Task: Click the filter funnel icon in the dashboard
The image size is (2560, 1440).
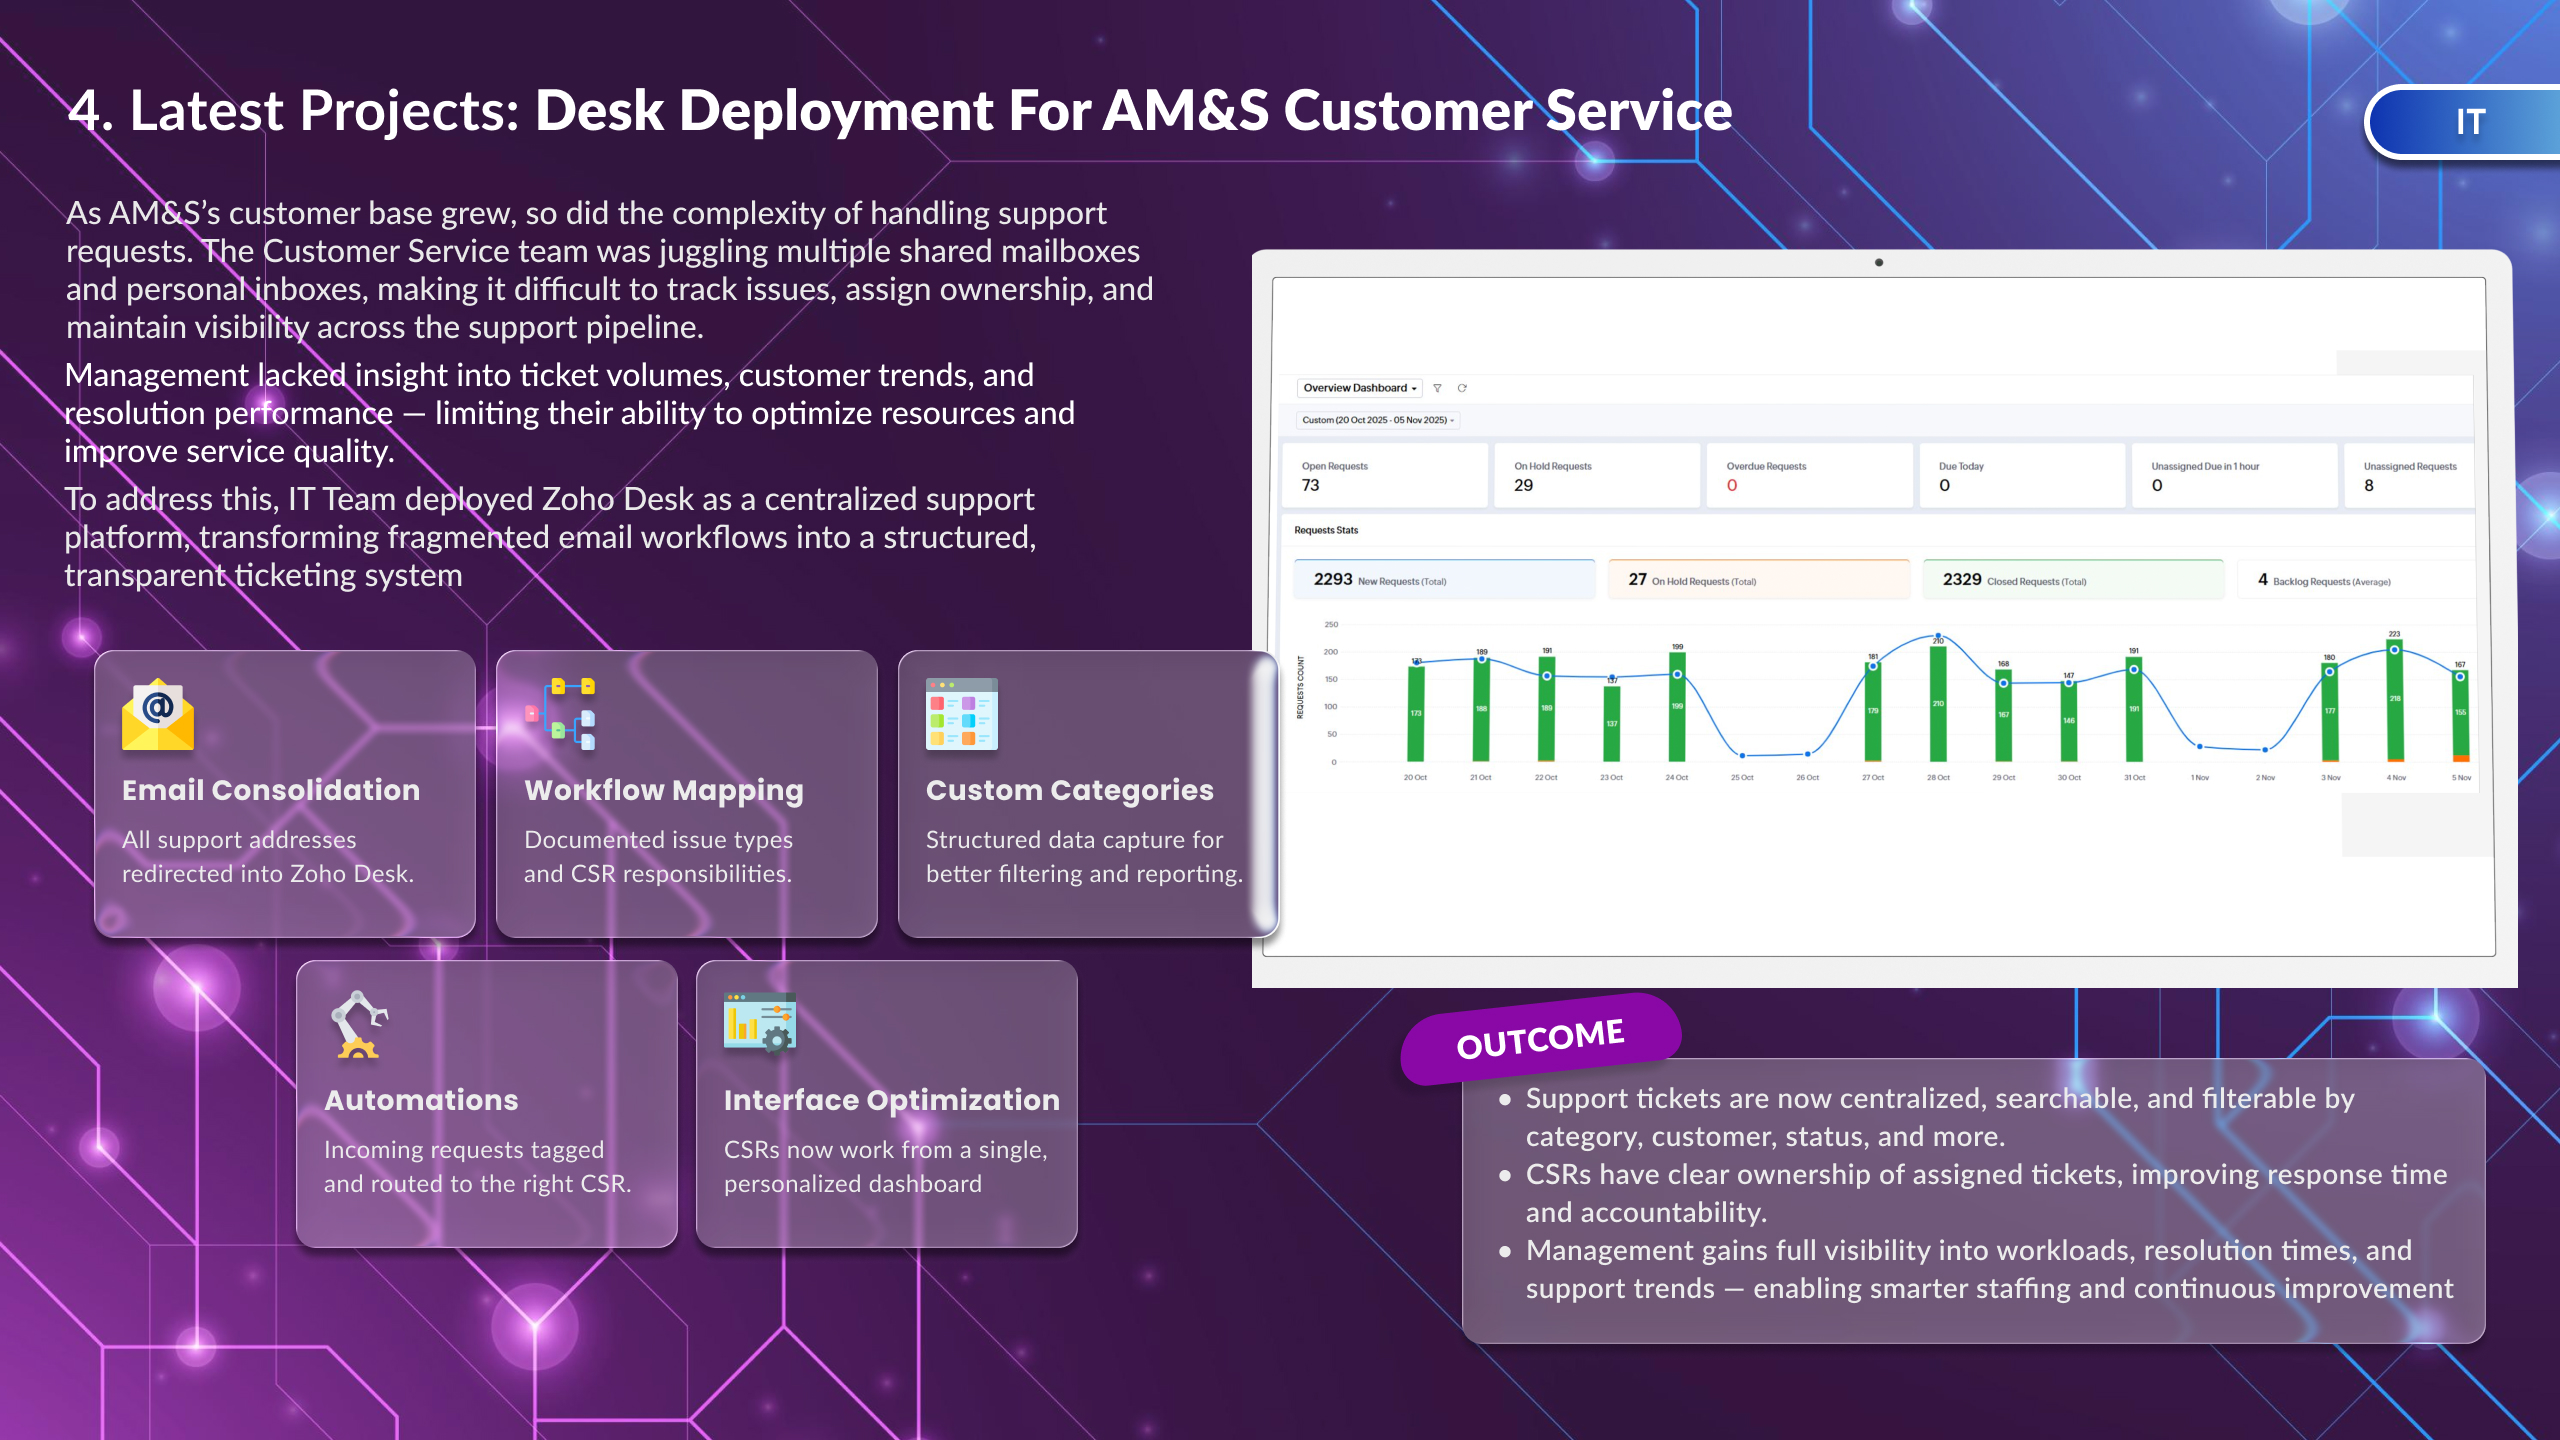Action: click(x=1437, y=388)
